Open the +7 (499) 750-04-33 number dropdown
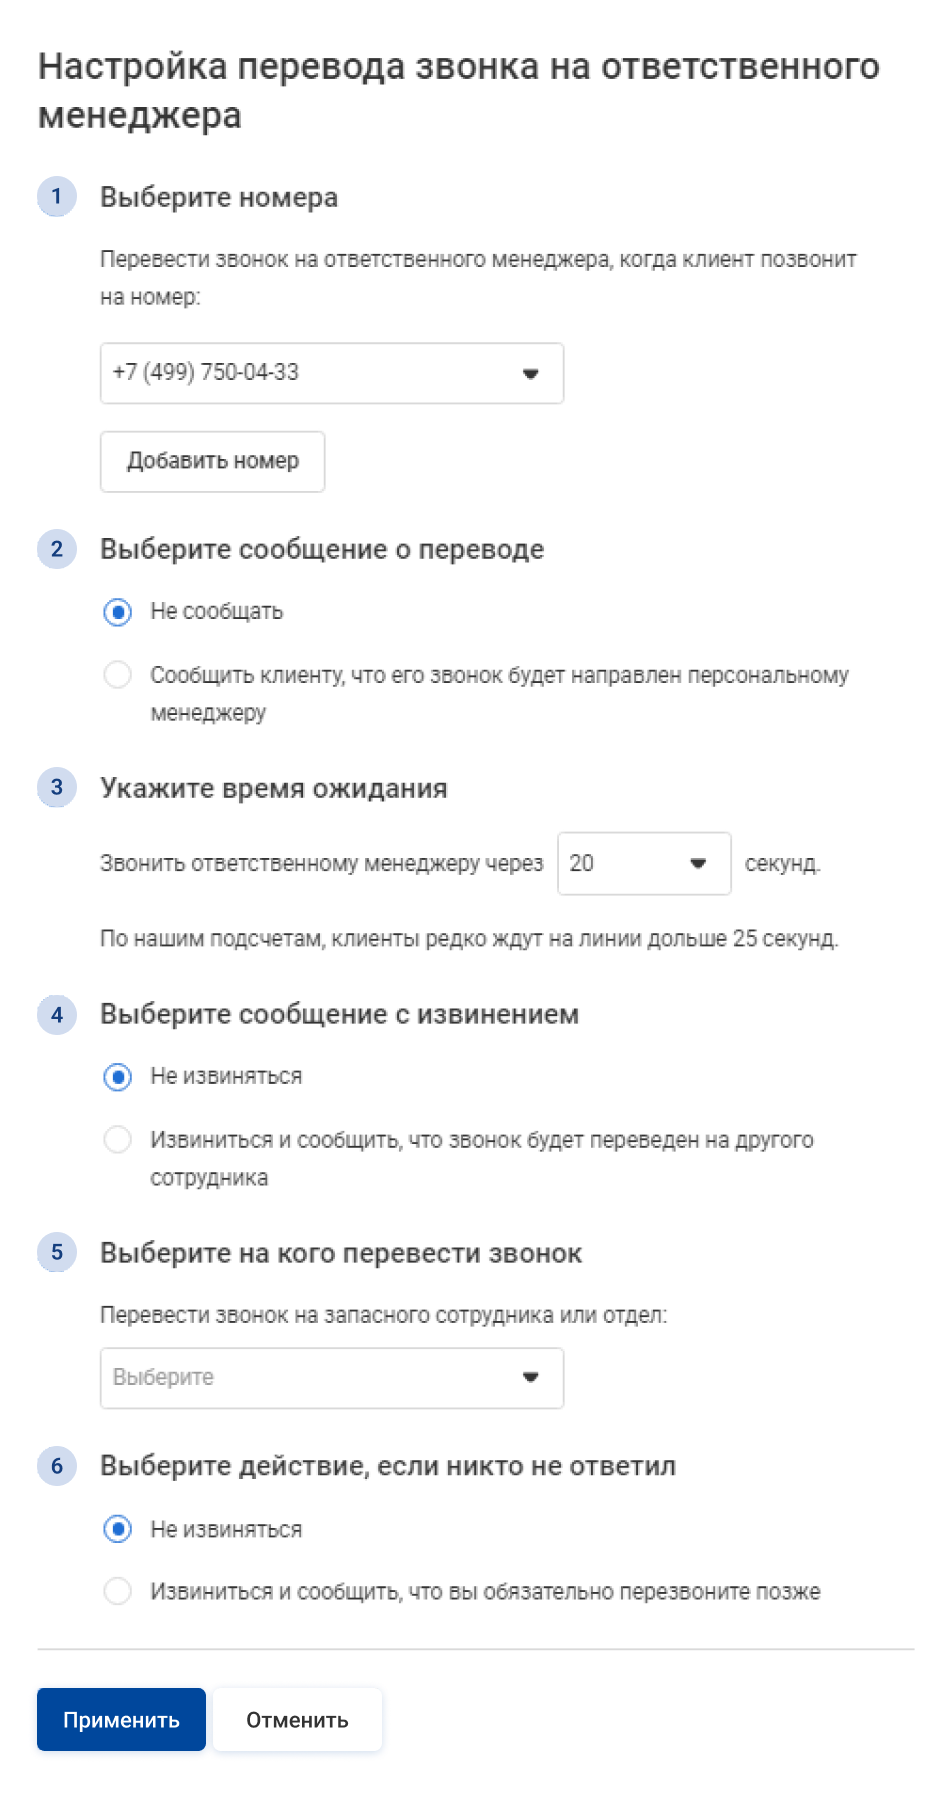 point(332,373)
